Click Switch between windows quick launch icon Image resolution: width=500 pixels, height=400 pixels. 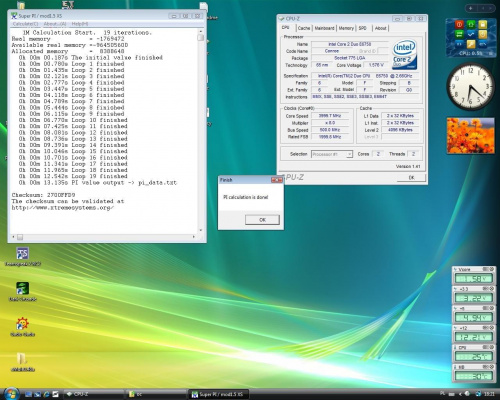pos(37,394)
